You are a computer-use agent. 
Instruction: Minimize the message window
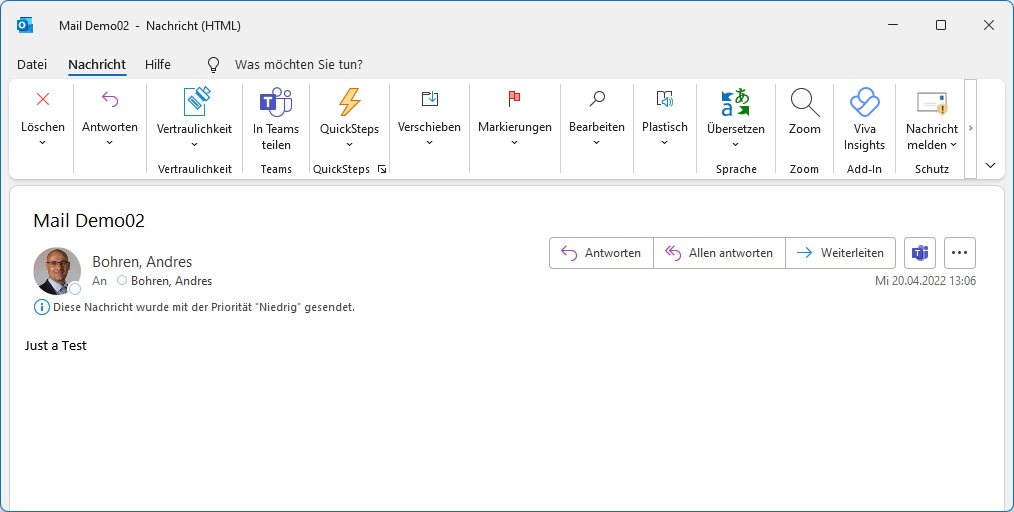point(893,25)
